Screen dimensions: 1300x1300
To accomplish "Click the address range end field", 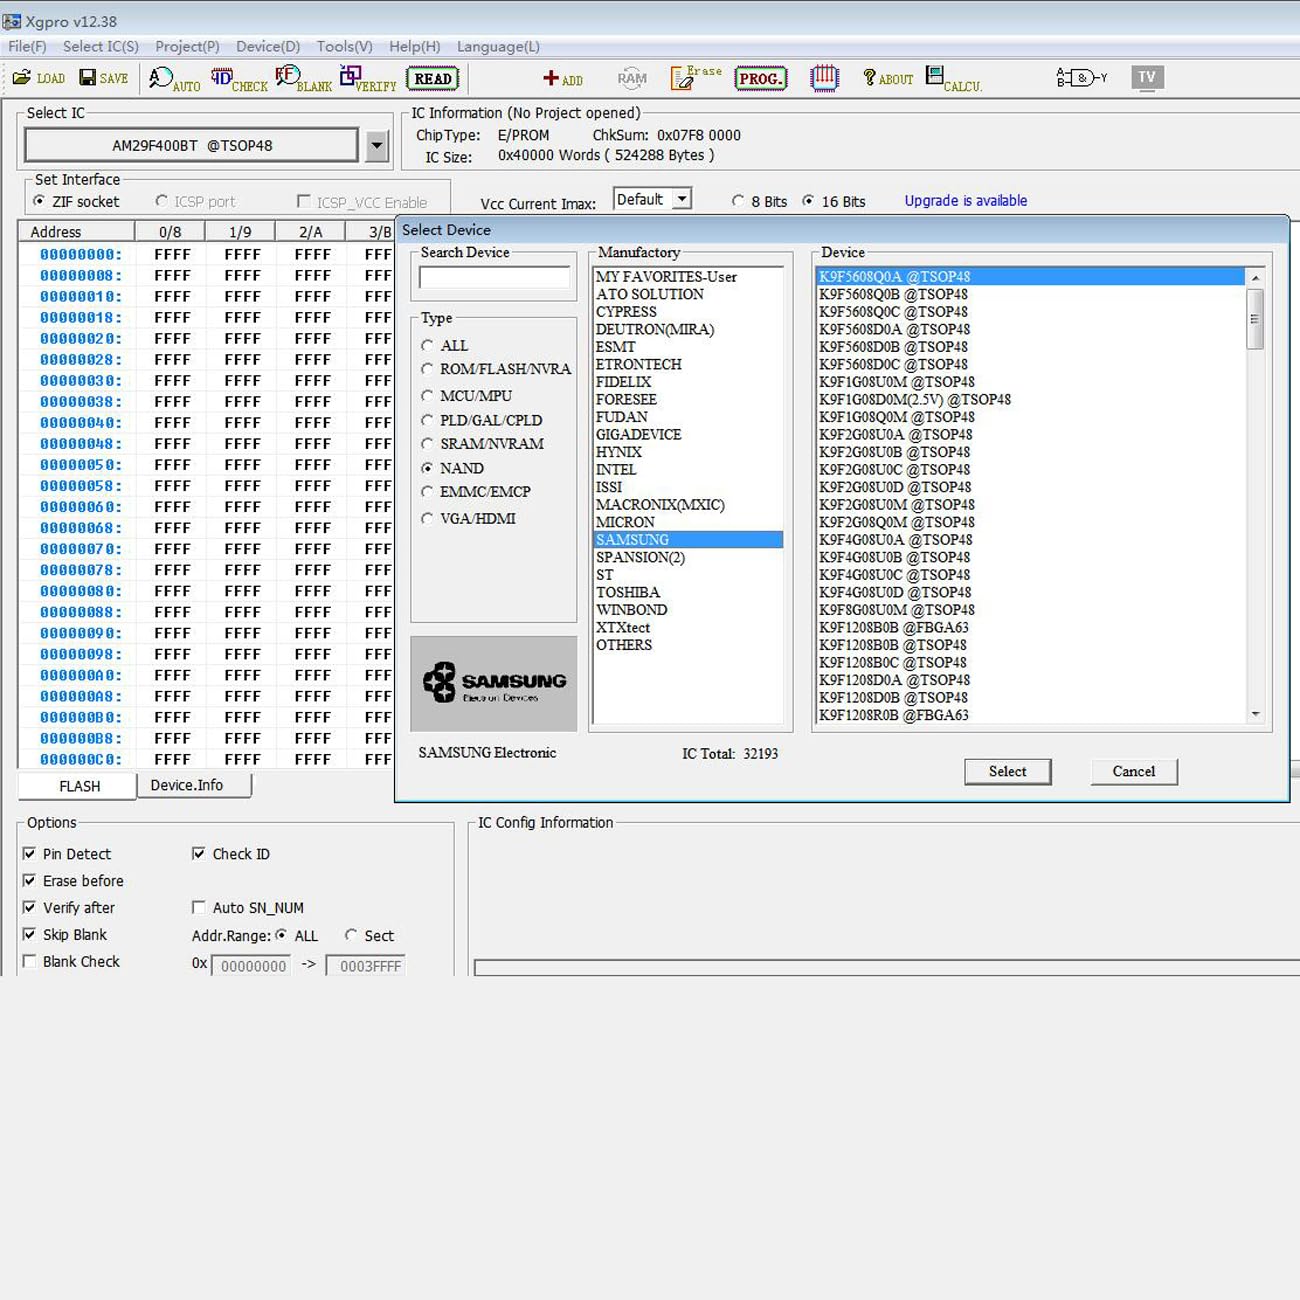I will click(x=366, y=966).
